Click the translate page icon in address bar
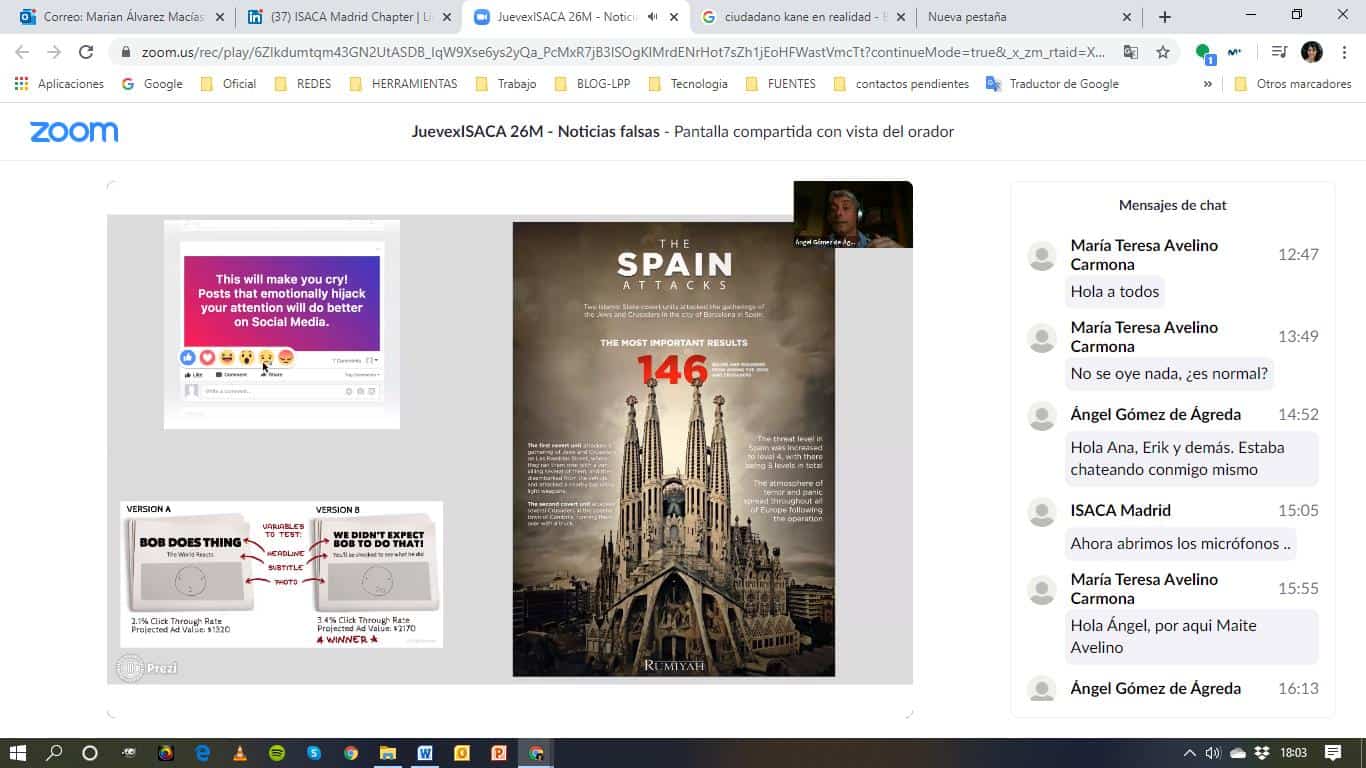 1131,52
